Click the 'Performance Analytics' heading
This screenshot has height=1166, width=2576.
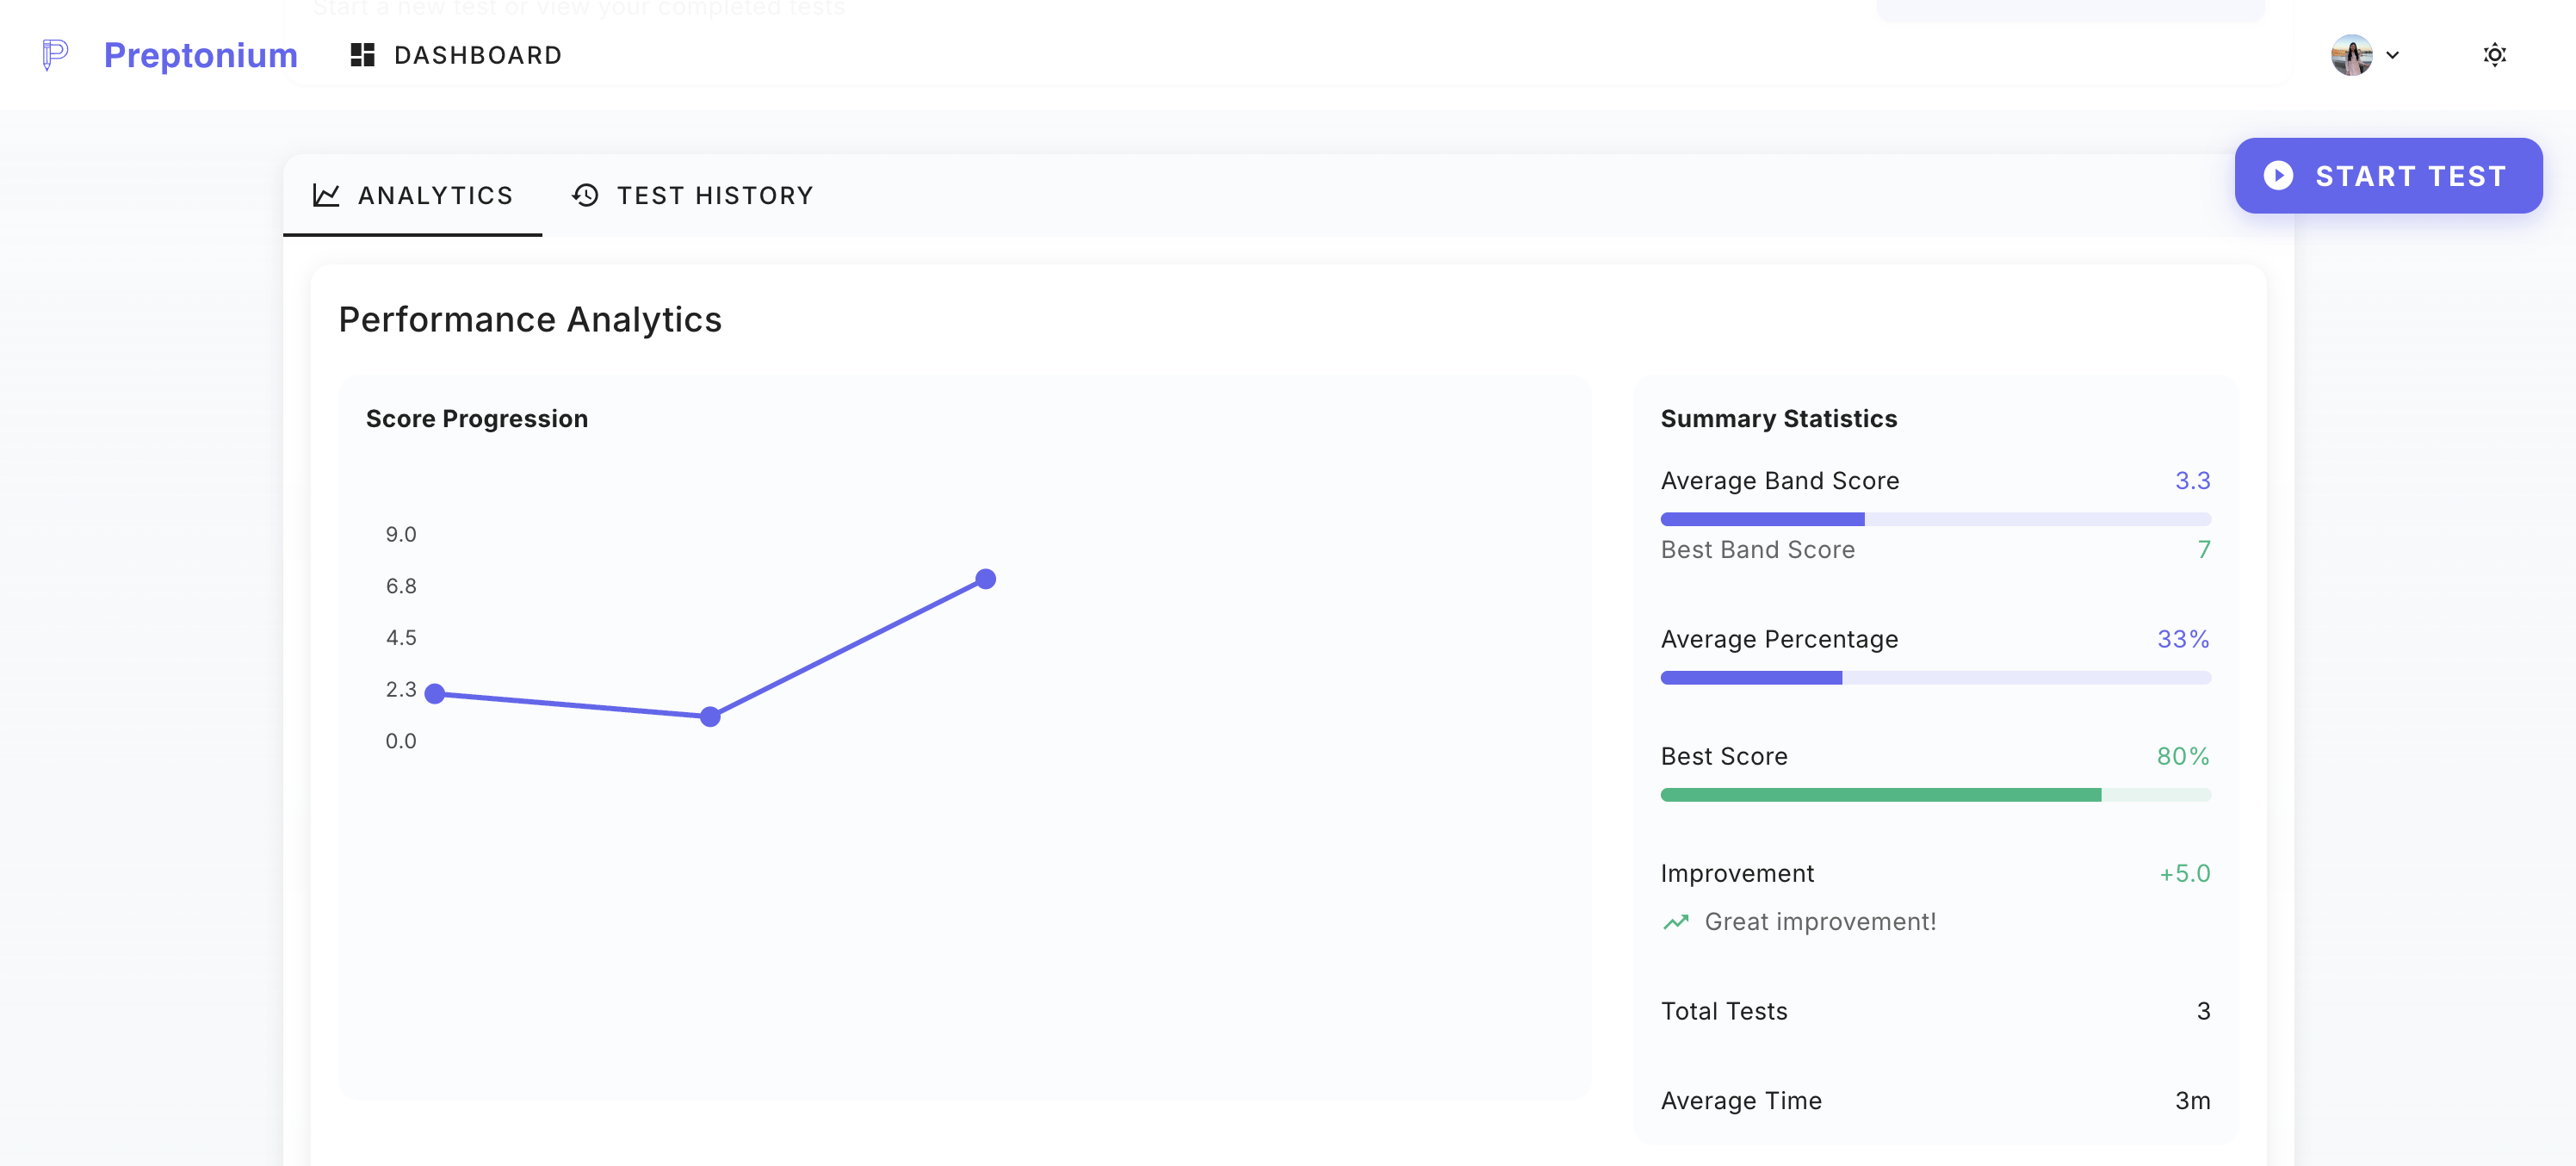pos(530,319)
